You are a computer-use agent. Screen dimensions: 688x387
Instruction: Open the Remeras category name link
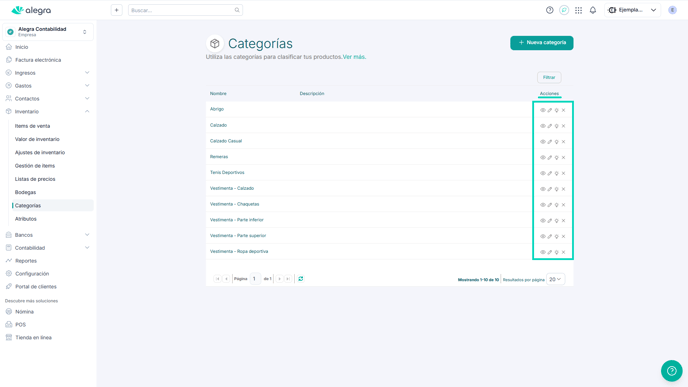point(219,157)
